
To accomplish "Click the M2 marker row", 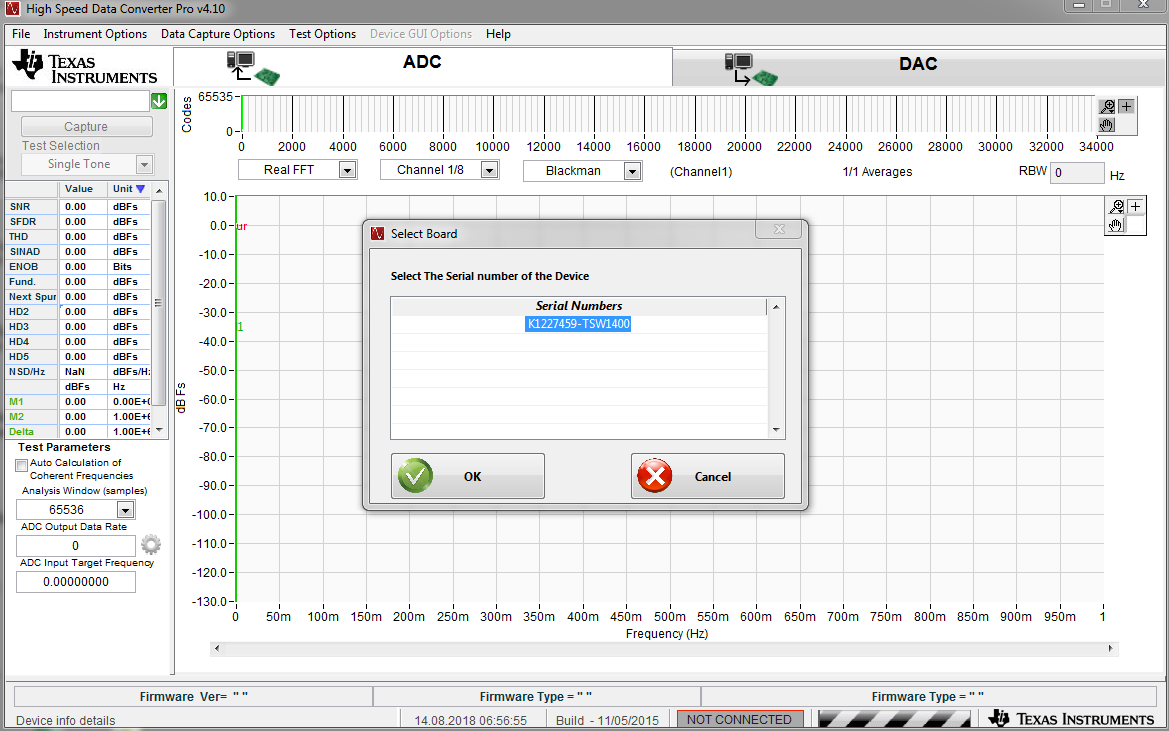I will (78, 417).
